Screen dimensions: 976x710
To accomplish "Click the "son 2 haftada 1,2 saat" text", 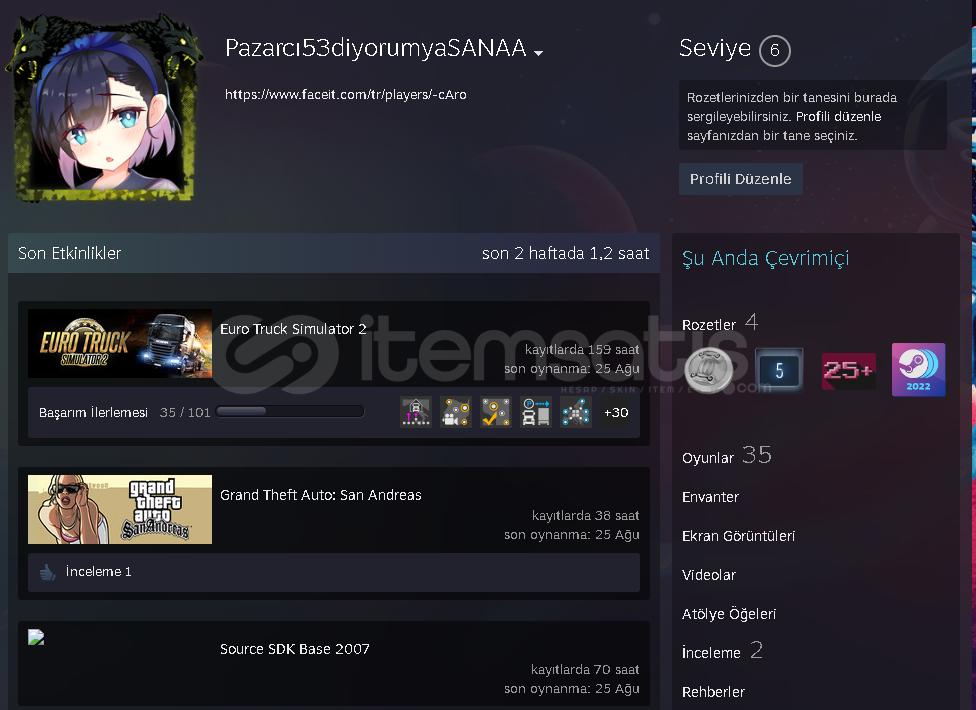I will point(565,253).
